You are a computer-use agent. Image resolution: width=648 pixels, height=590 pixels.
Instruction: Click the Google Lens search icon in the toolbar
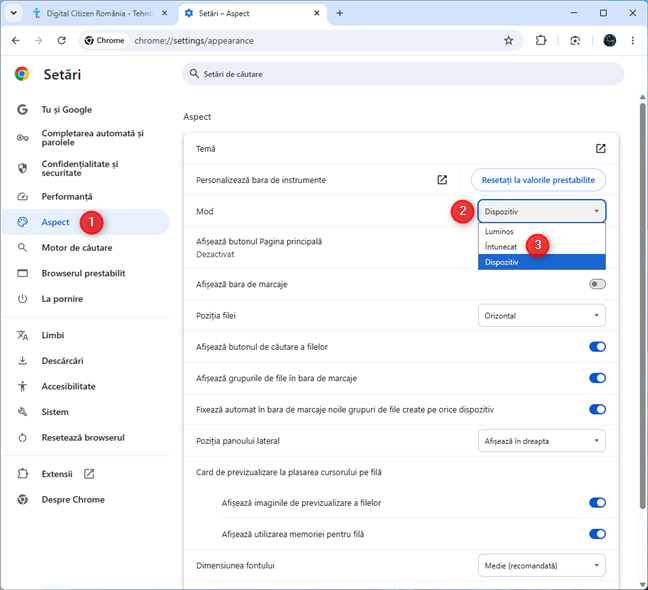575,40
